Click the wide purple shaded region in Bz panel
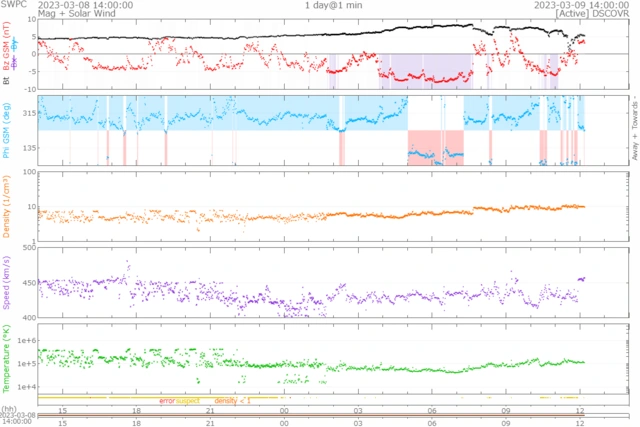 point(425,72)
